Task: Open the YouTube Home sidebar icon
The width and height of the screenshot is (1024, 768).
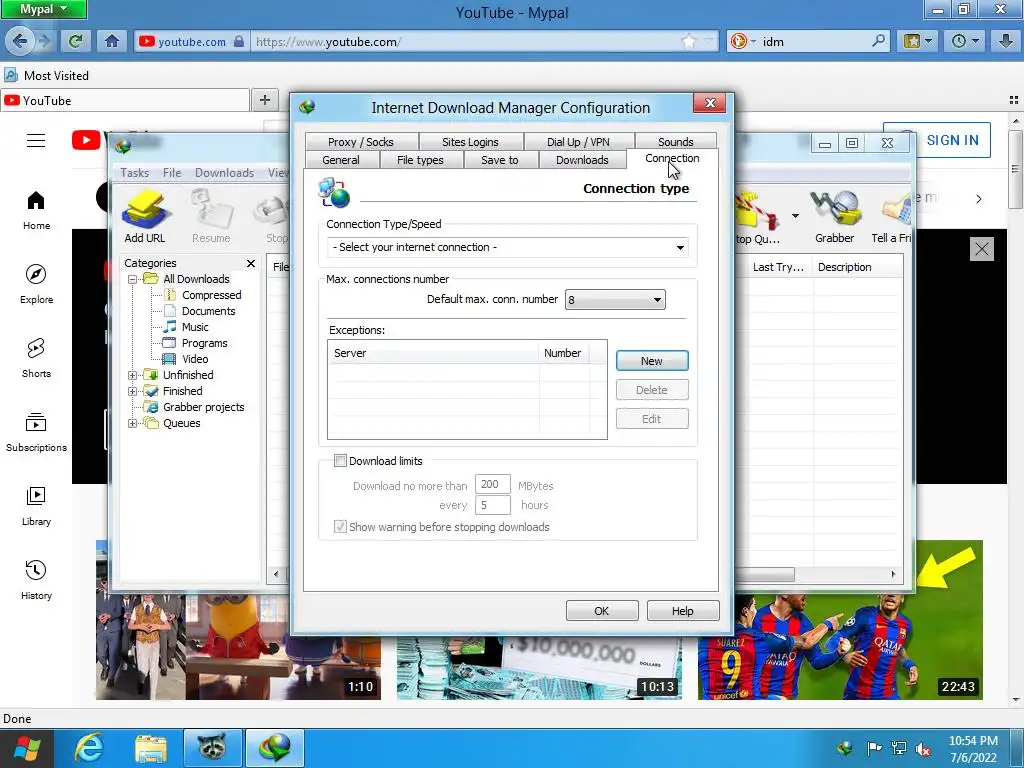Action: [x=36, y=210]
